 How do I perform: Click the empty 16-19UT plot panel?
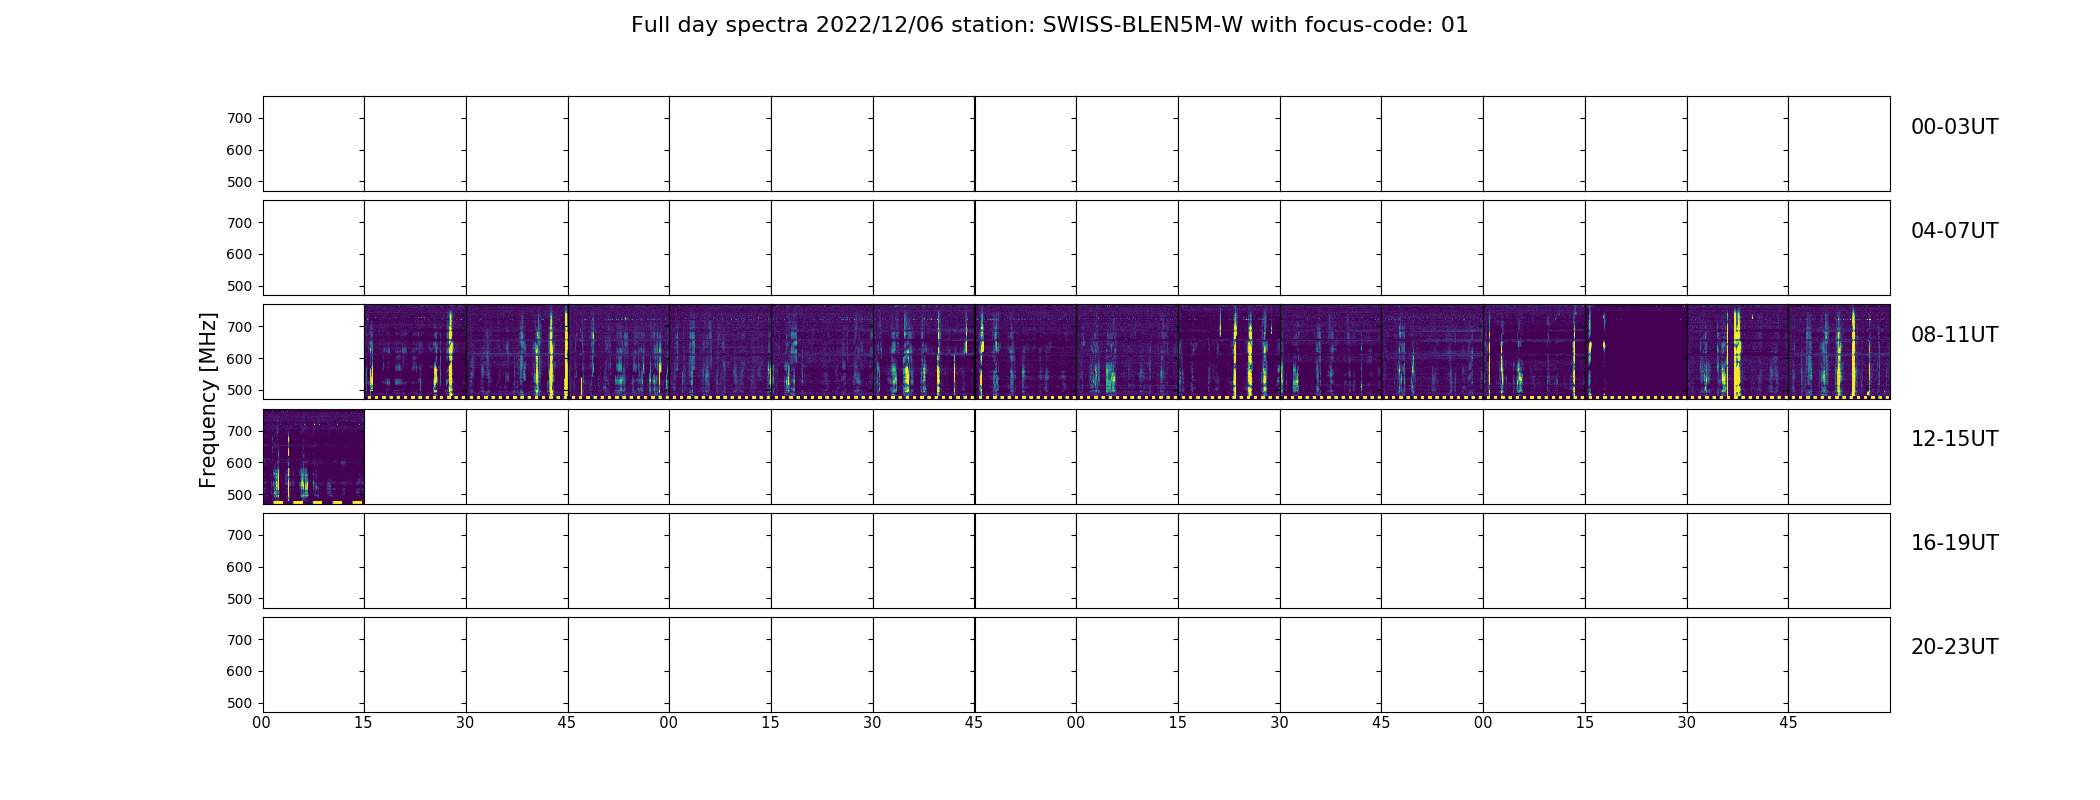[1076, 561]
